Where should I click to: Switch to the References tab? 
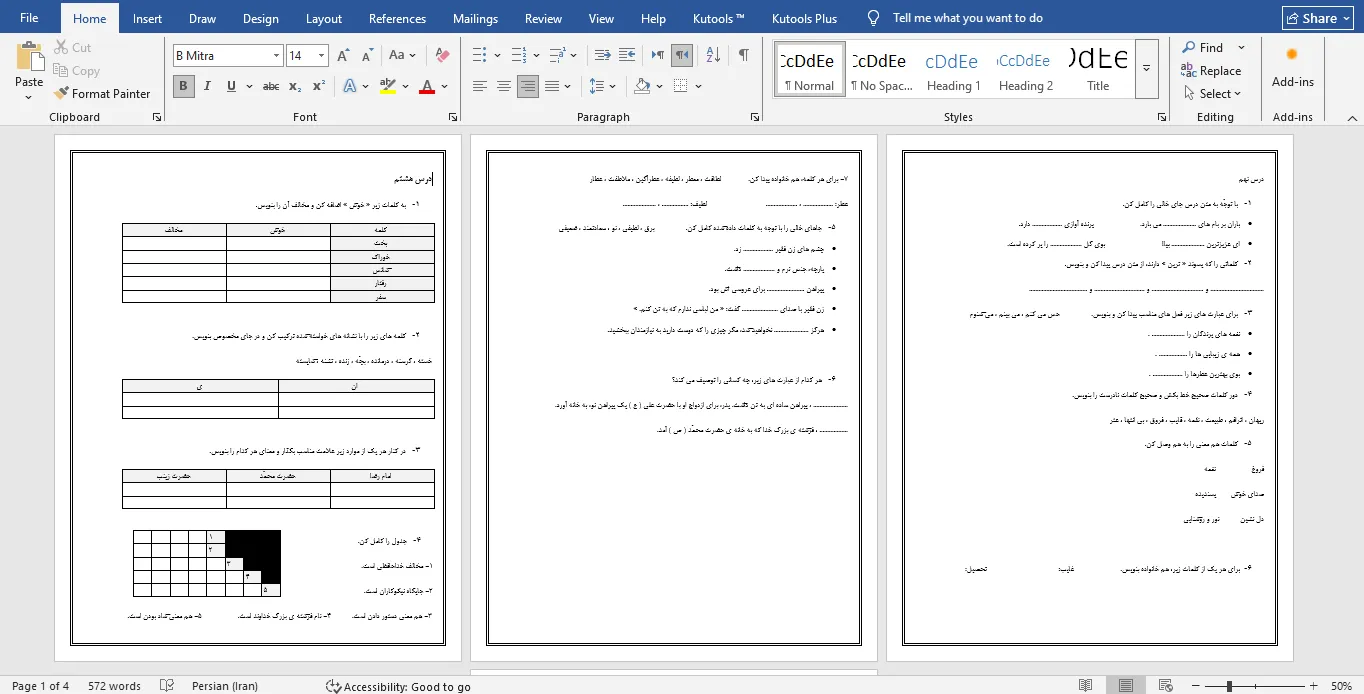click(397, 18)
